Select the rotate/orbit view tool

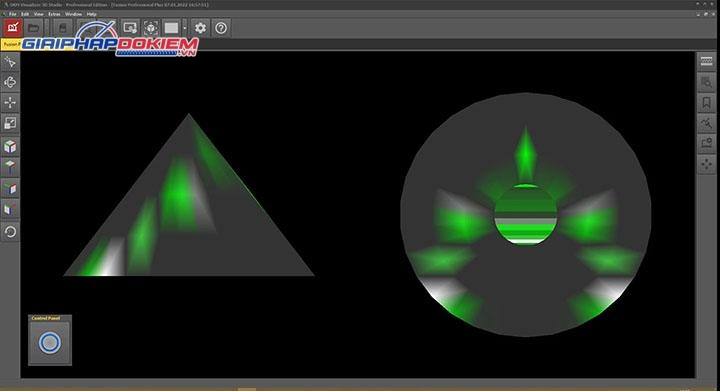[10, 82]
